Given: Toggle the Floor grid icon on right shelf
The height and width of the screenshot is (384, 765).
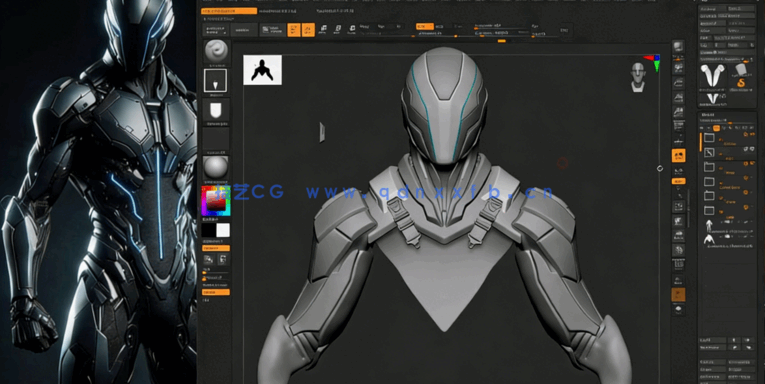Looking at the screenshot, I should click(x=678, y=141).
